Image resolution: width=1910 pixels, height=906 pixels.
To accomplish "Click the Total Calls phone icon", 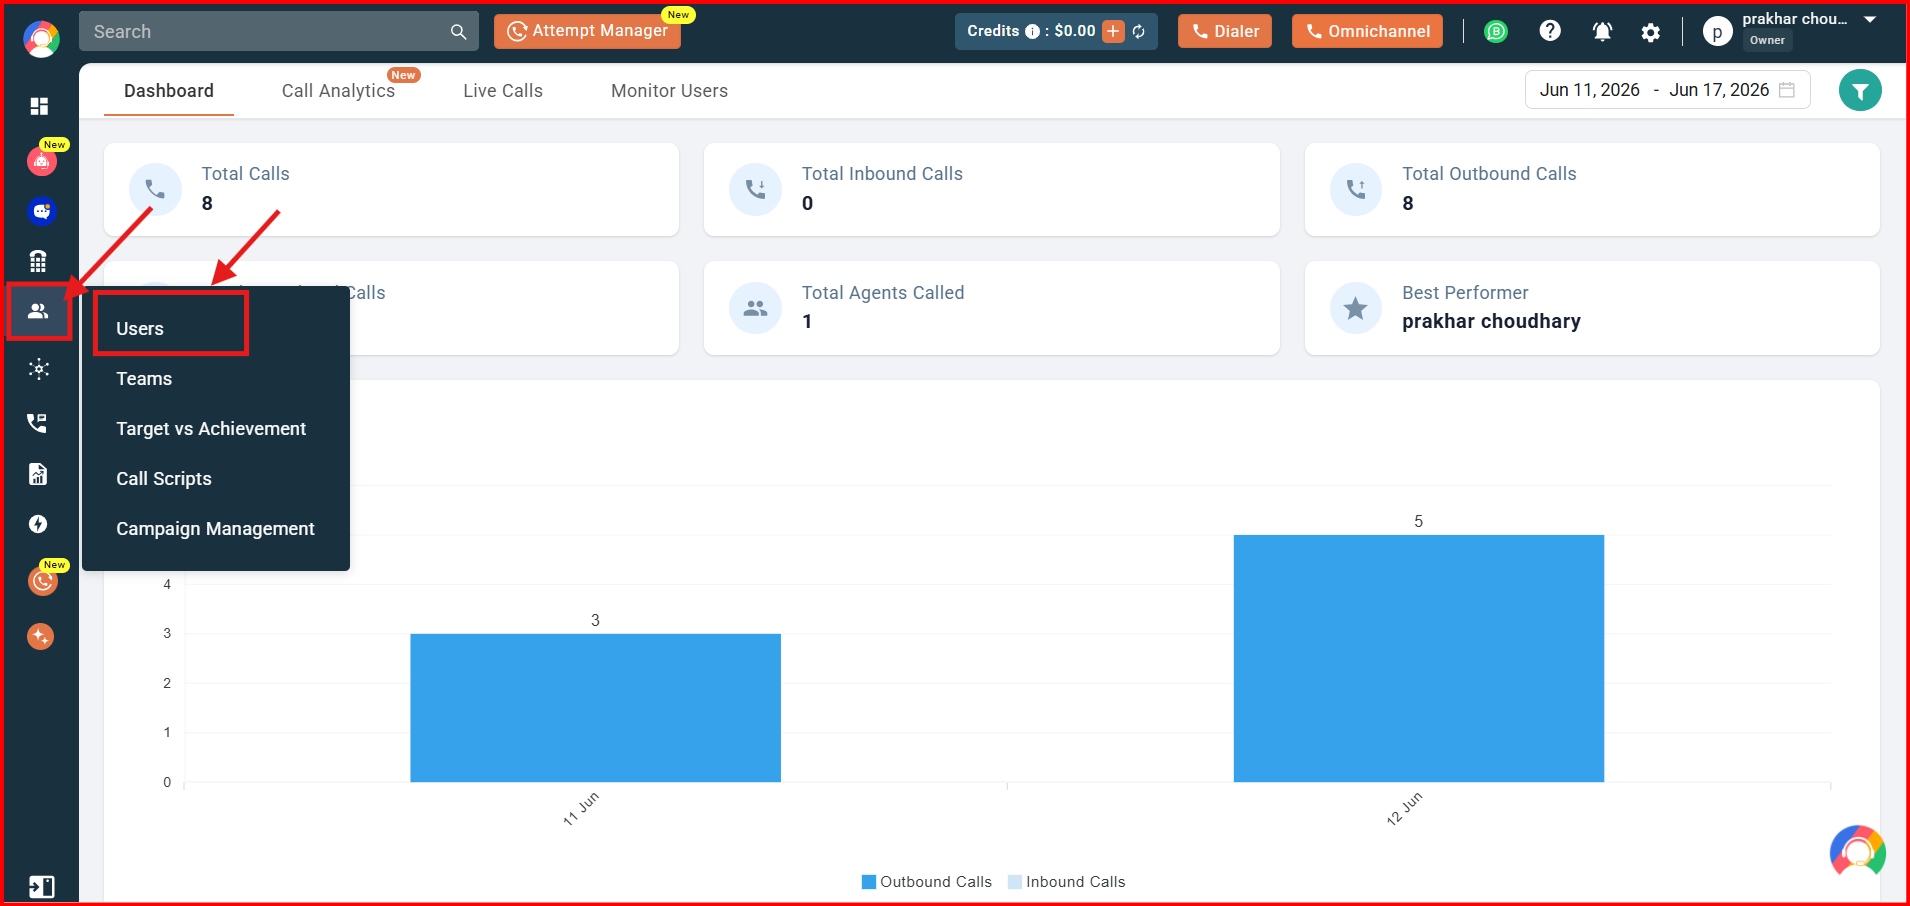I will 155,189.
